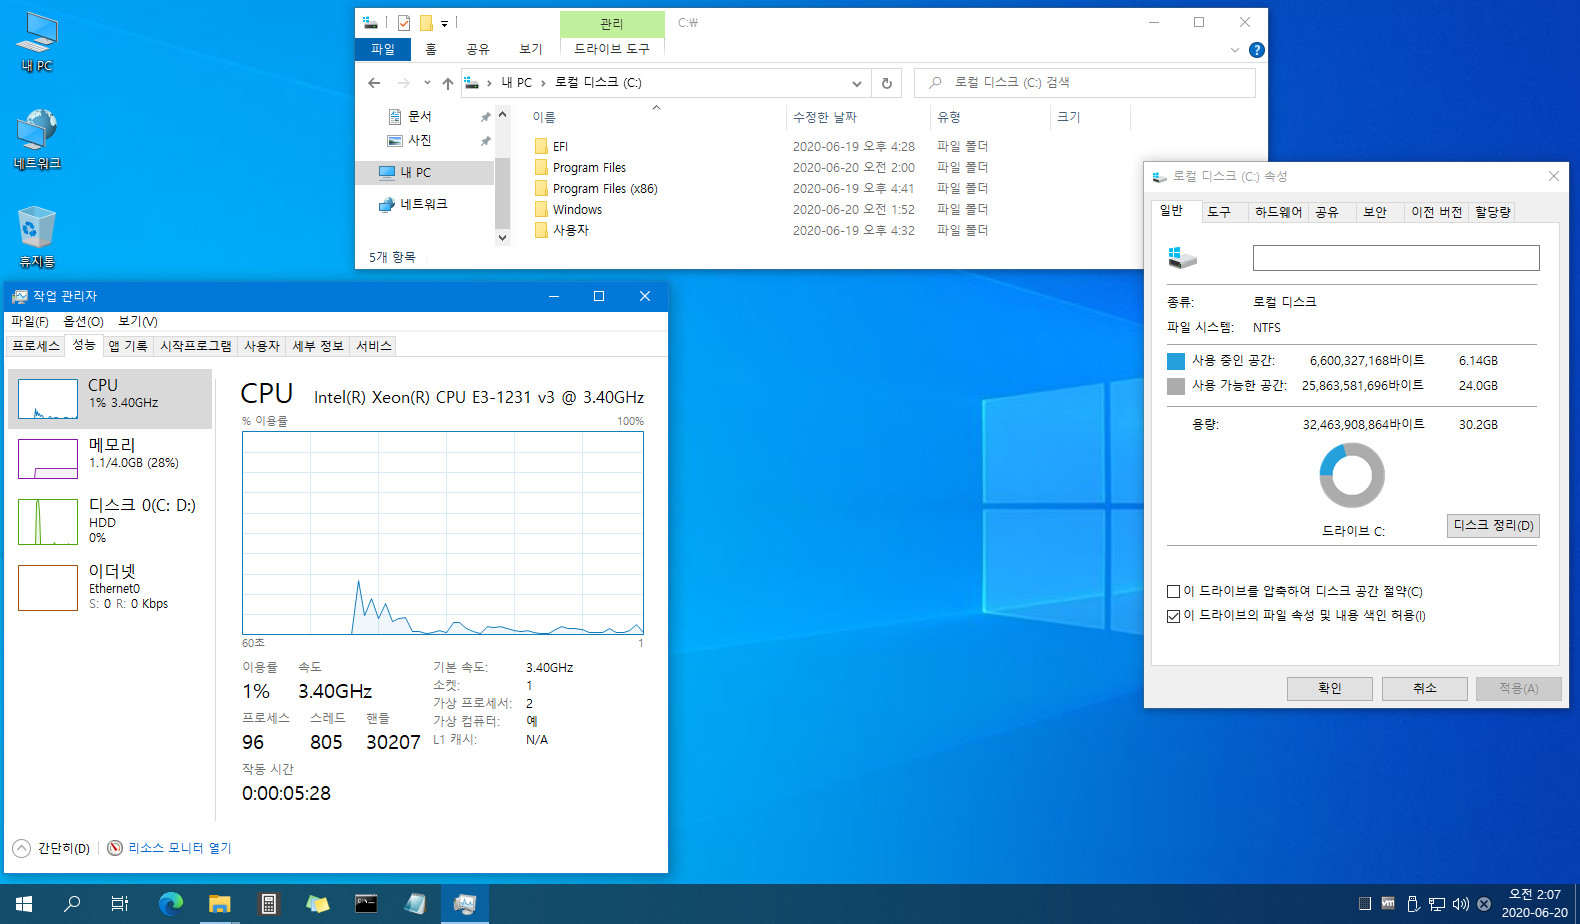Click the drive label text field
1580x924 pixels.
tap(1396, 258)
